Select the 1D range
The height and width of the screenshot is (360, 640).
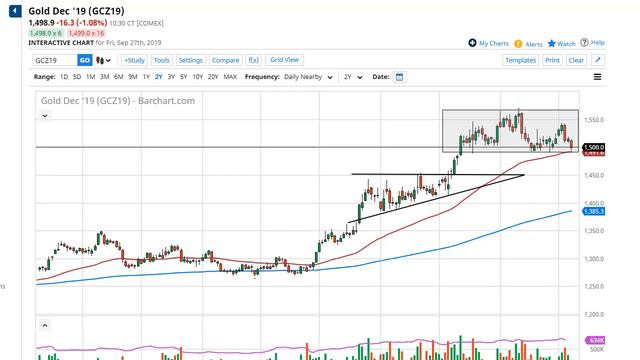click(64, 77)
